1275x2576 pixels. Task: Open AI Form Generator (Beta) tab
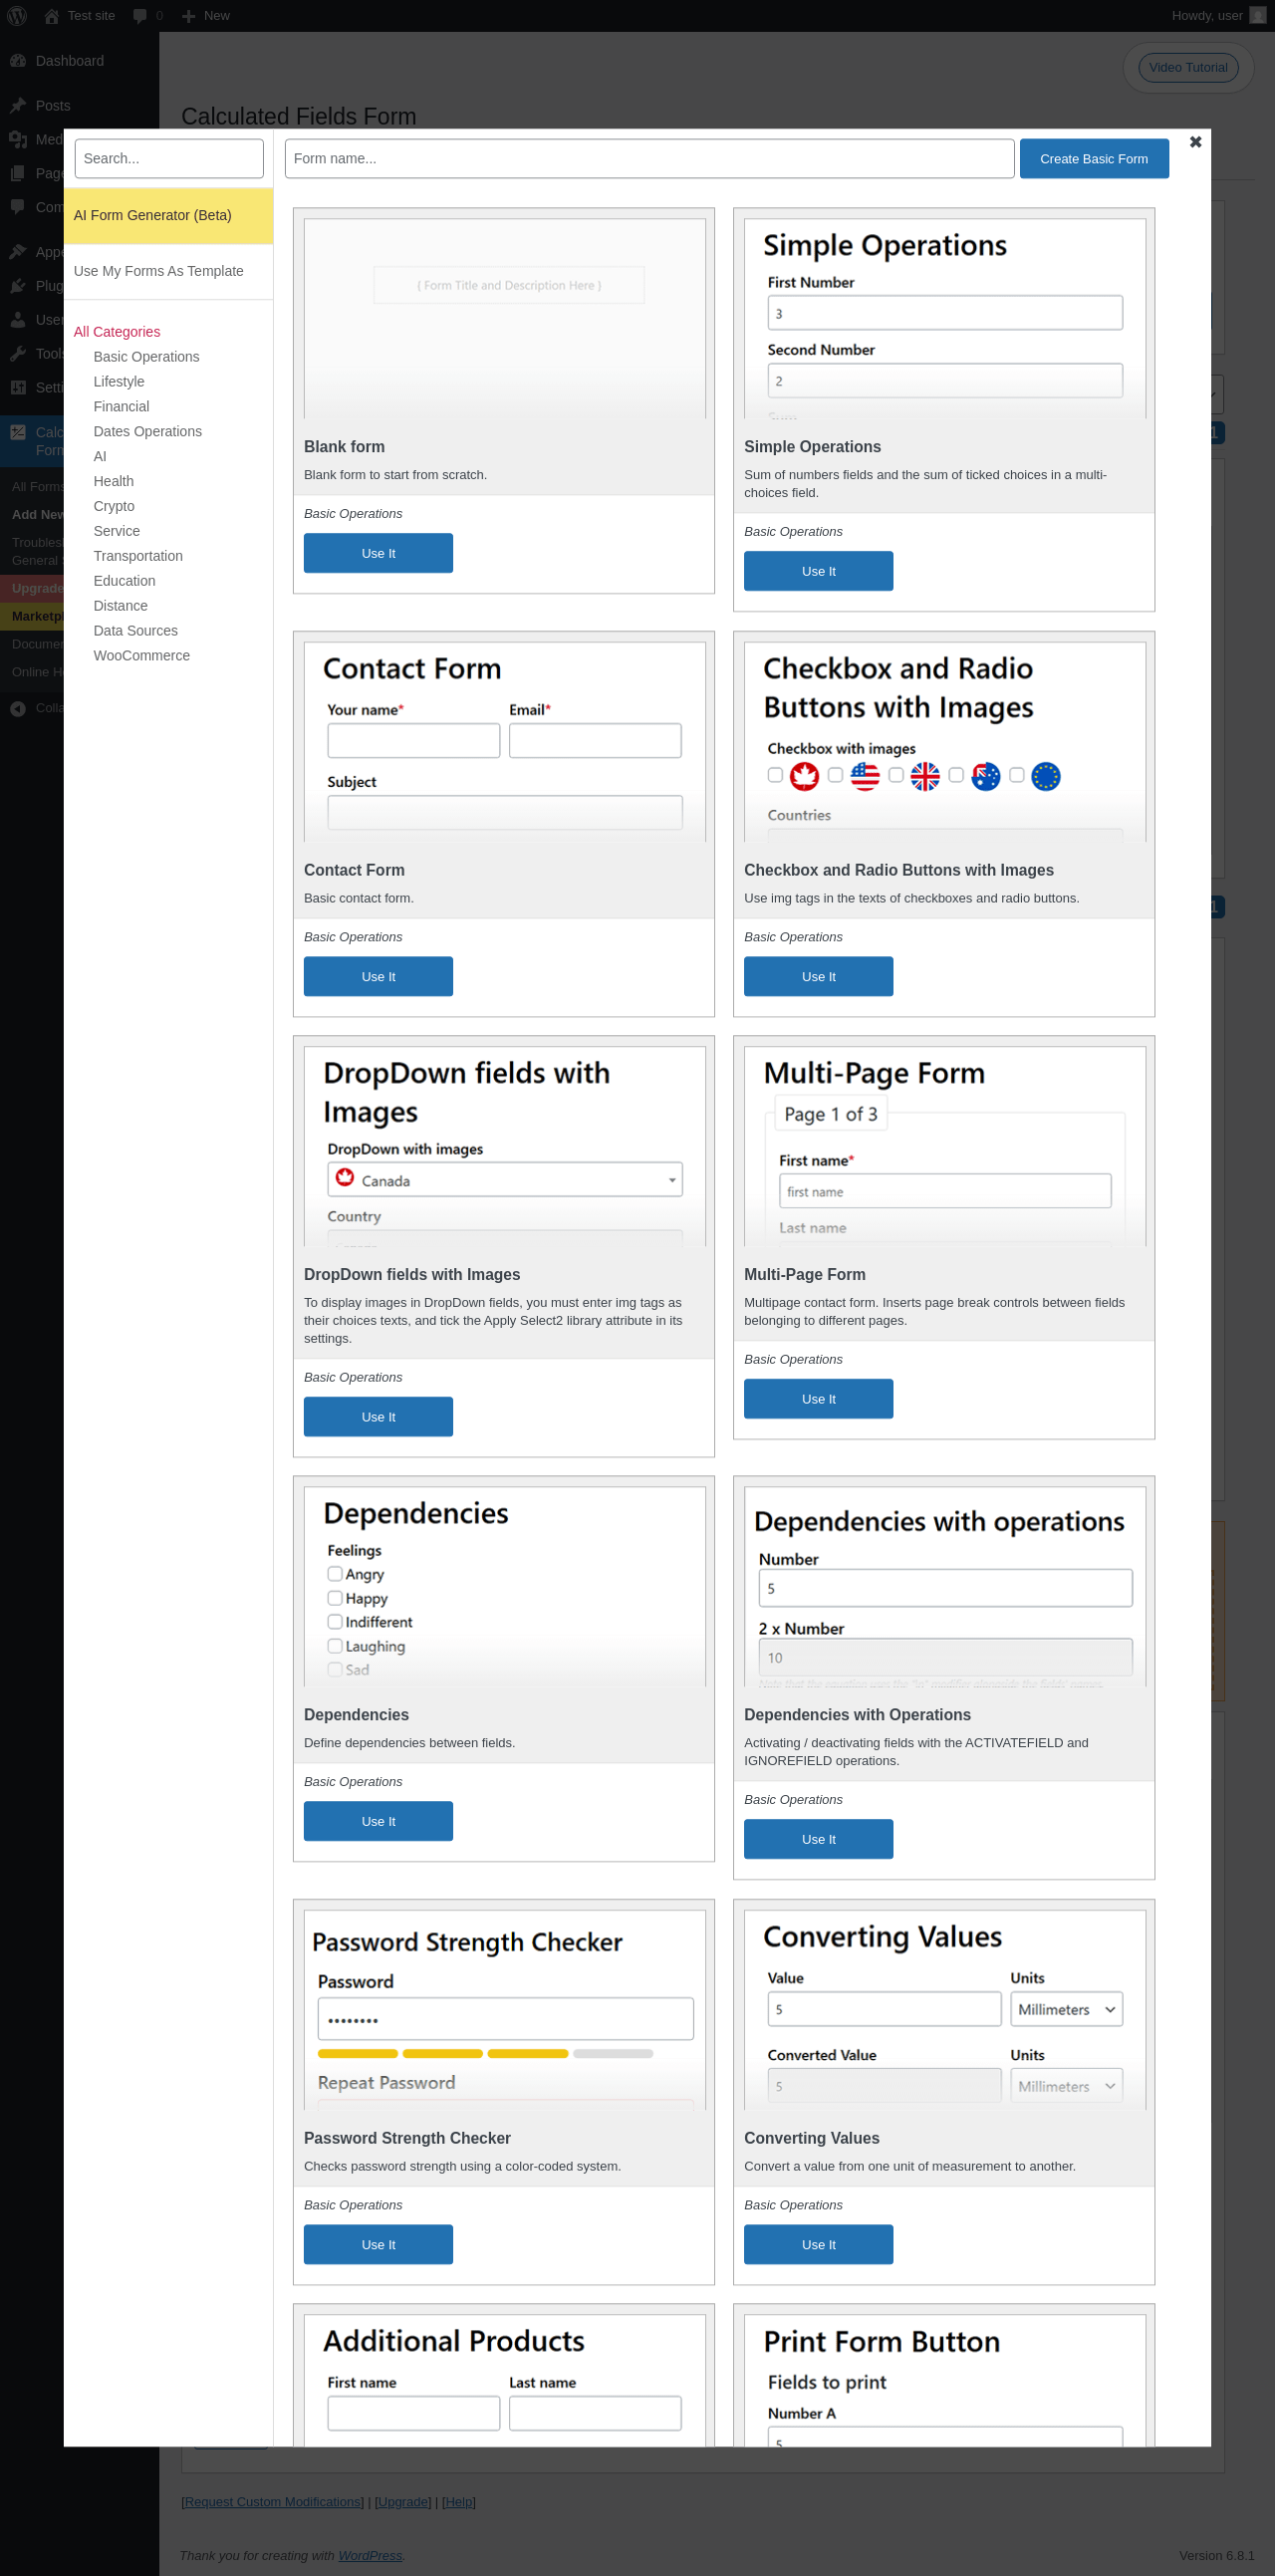pos(153,216)
